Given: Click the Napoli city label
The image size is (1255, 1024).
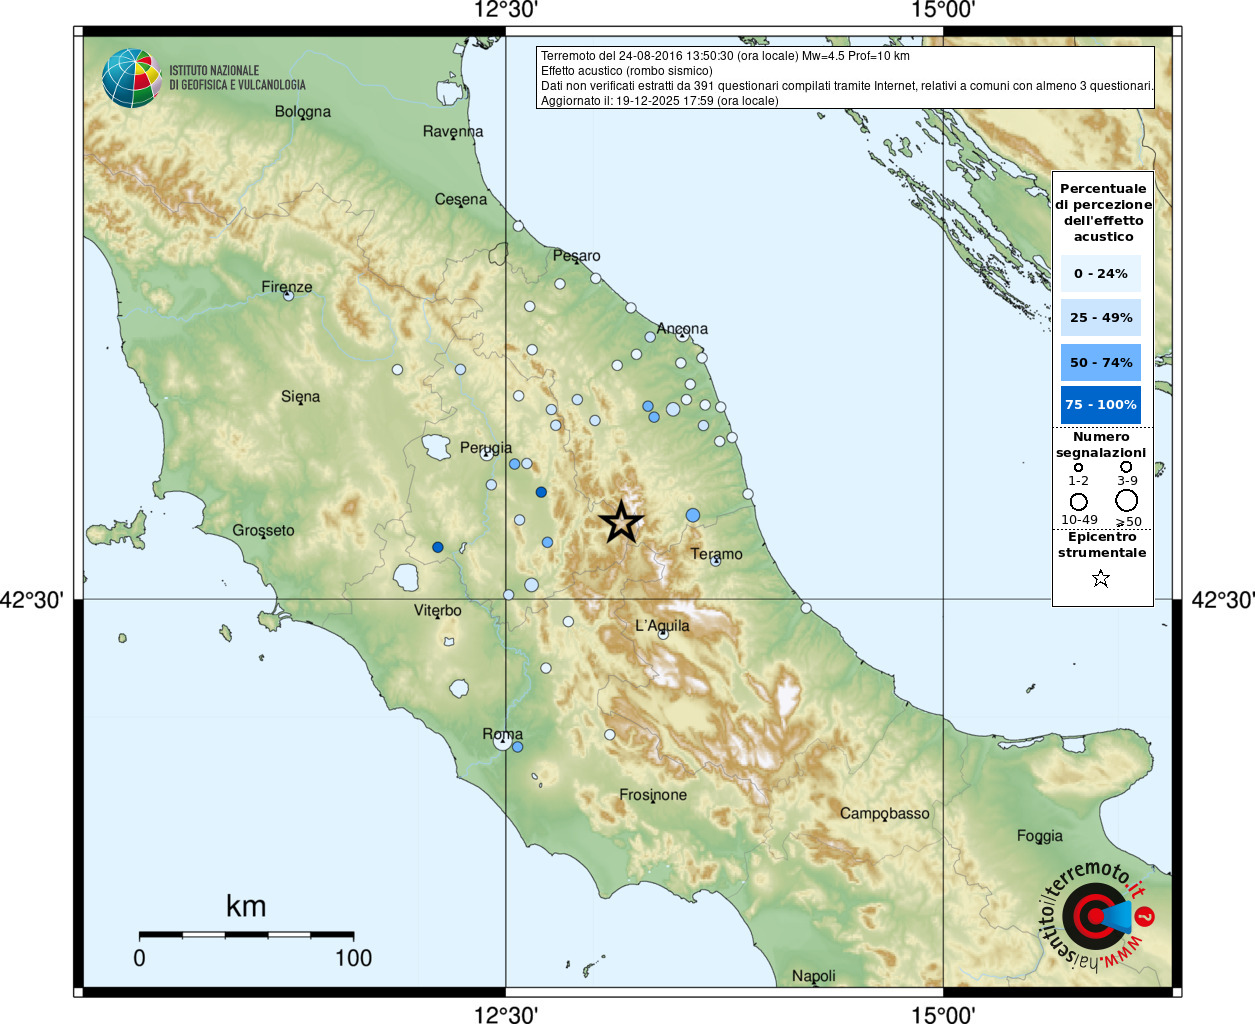Looking at the screenshot, I should (813, 976).
